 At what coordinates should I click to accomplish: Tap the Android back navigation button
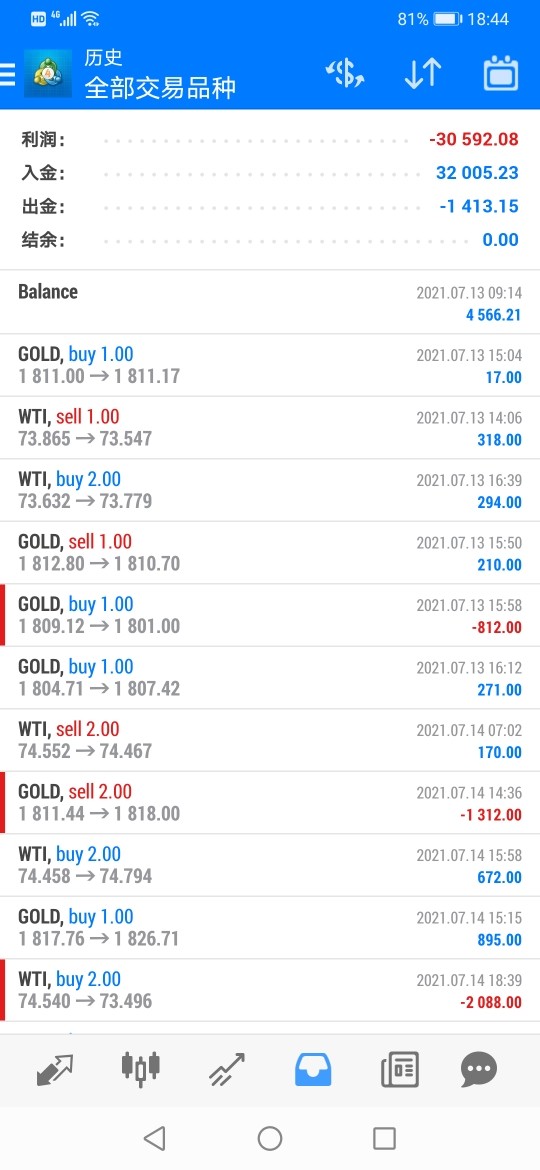[x=154, y=1138]
